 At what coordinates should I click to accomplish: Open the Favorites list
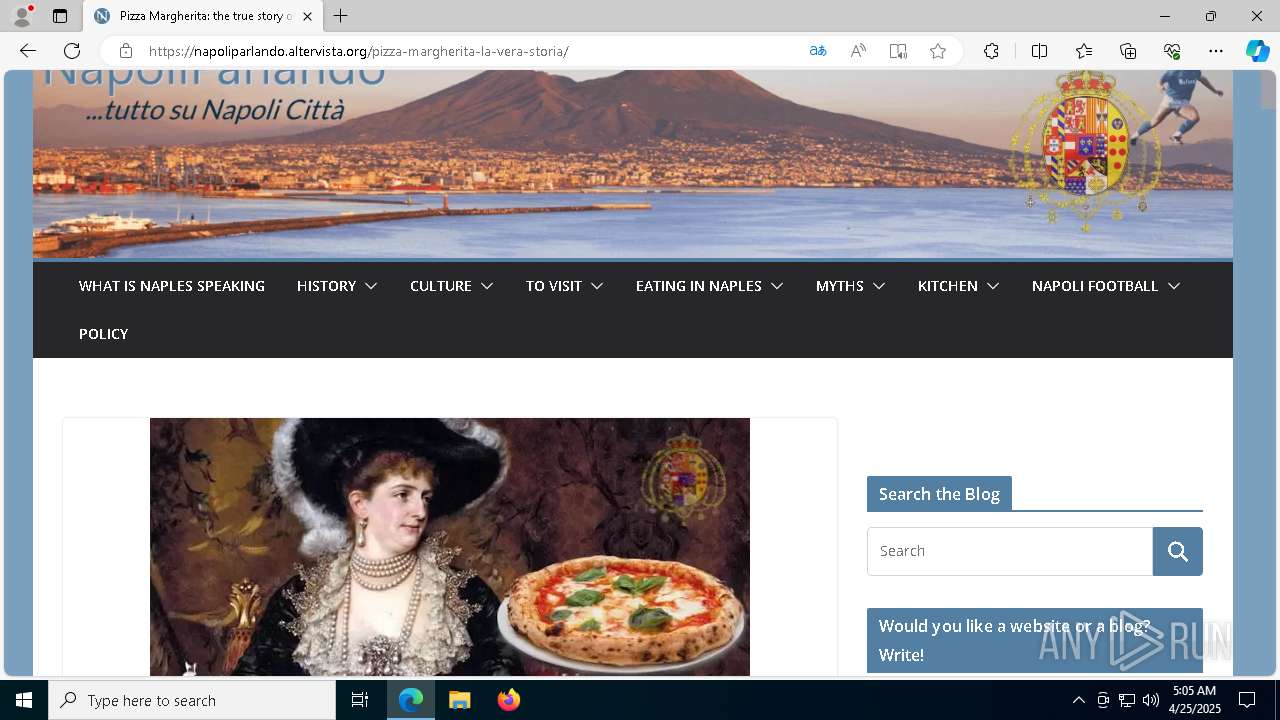coord(1084,51)
